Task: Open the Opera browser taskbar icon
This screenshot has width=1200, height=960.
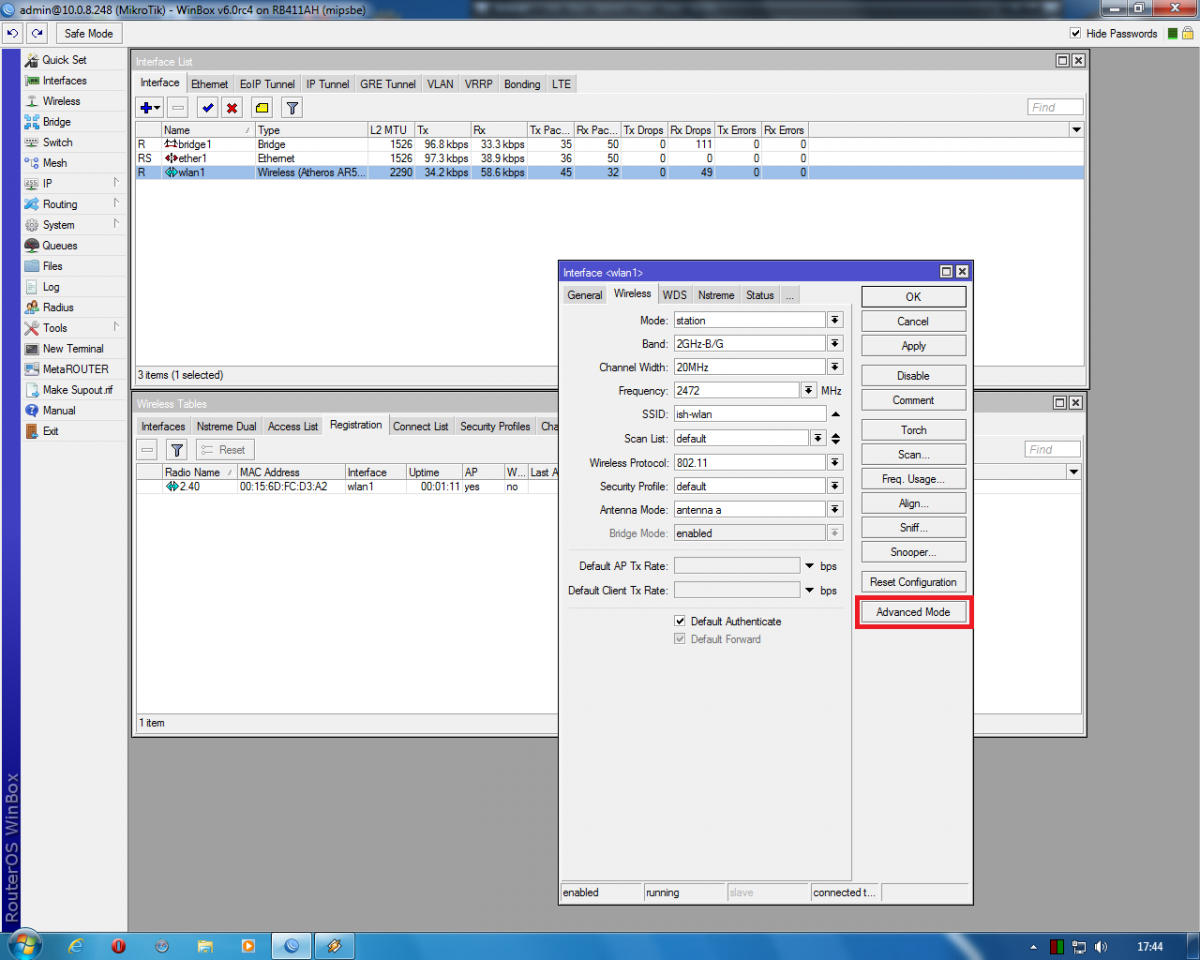Action: click(x=118, y=945)
